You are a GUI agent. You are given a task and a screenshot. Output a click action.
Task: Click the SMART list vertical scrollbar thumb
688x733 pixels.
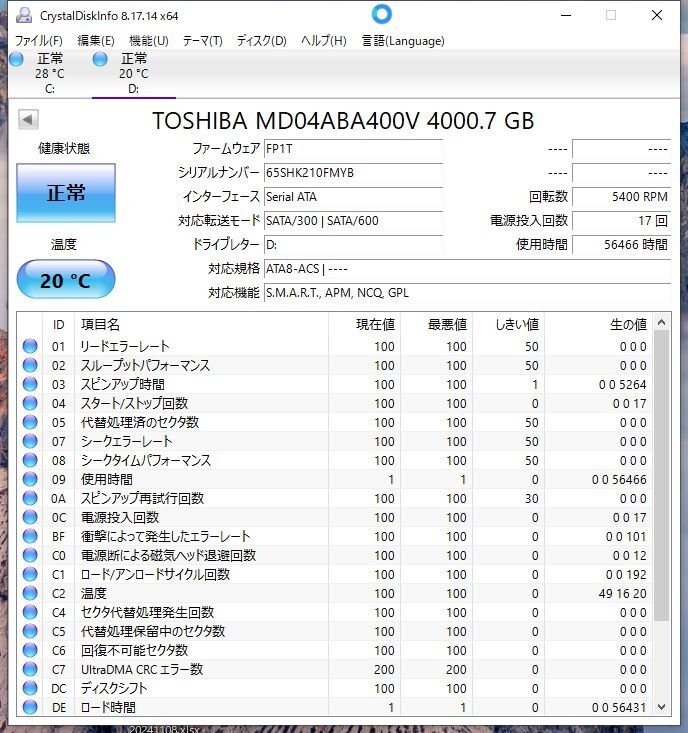coord(661,475)
